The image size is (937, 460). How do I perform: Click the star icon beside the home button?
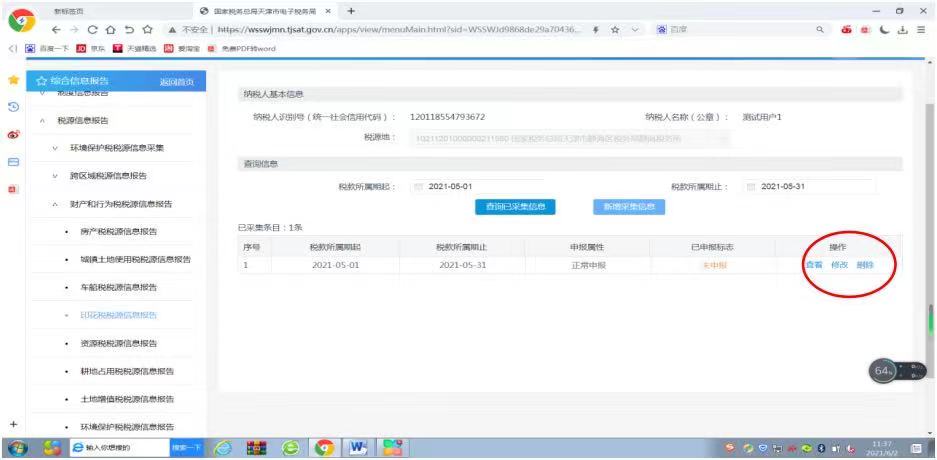point(148,30)
